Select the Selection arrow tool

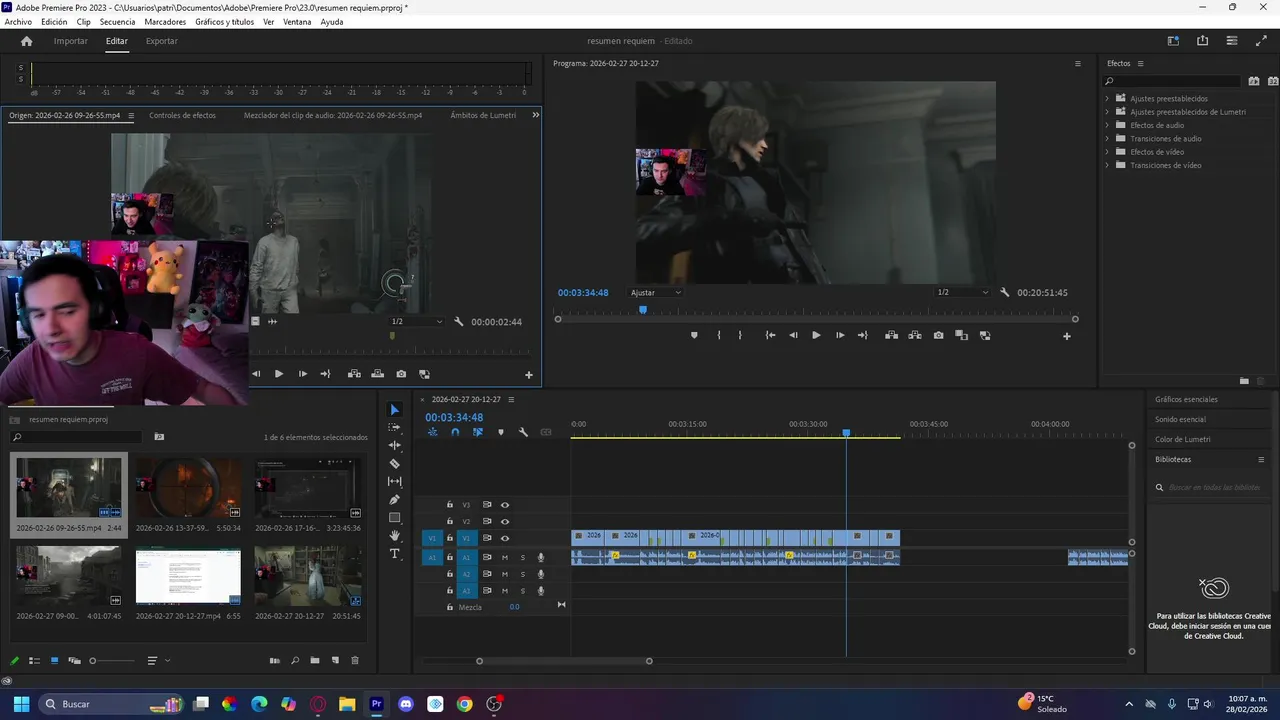click(x=394, y=410)
